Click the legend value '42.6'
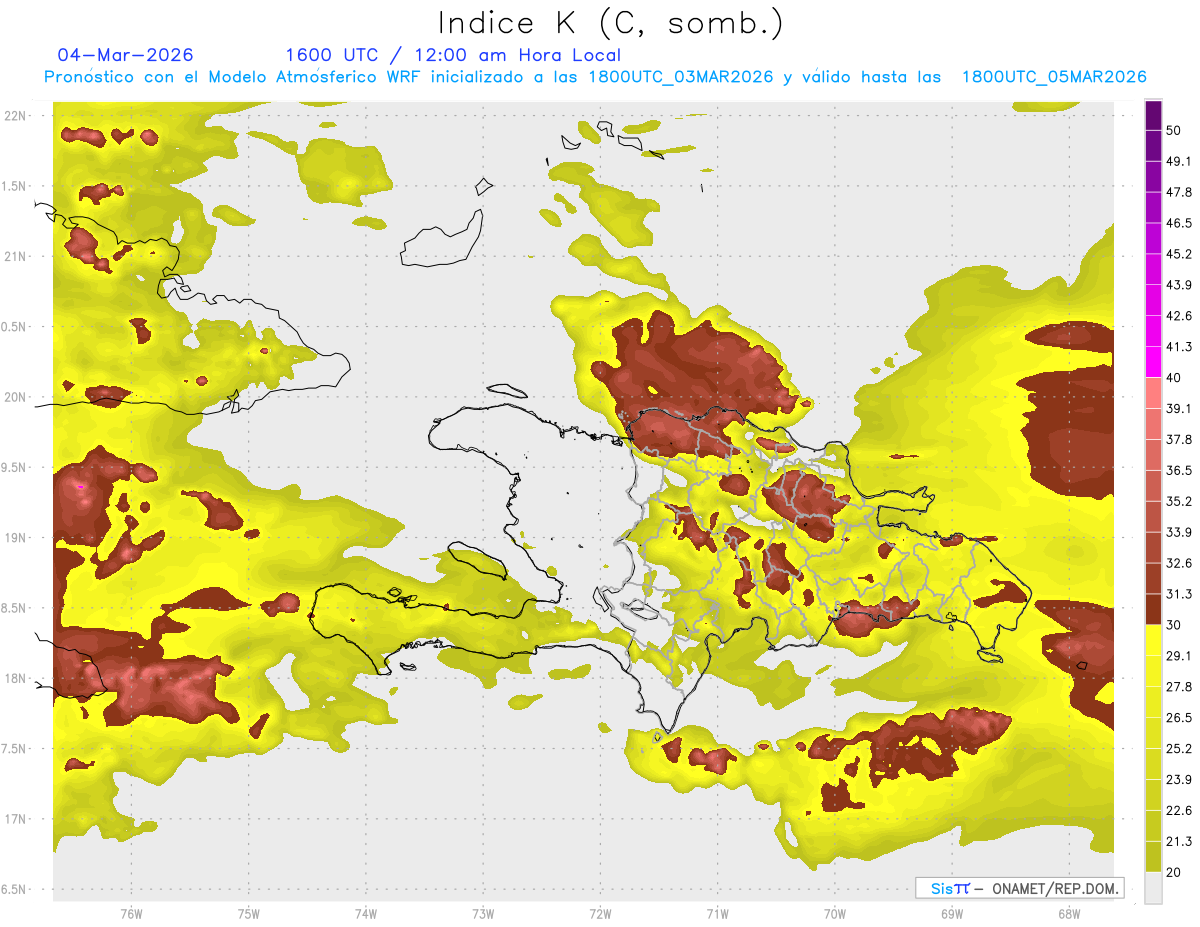Image resolution: width=1200 pixels, height=927 pixels. (1179, 316)
